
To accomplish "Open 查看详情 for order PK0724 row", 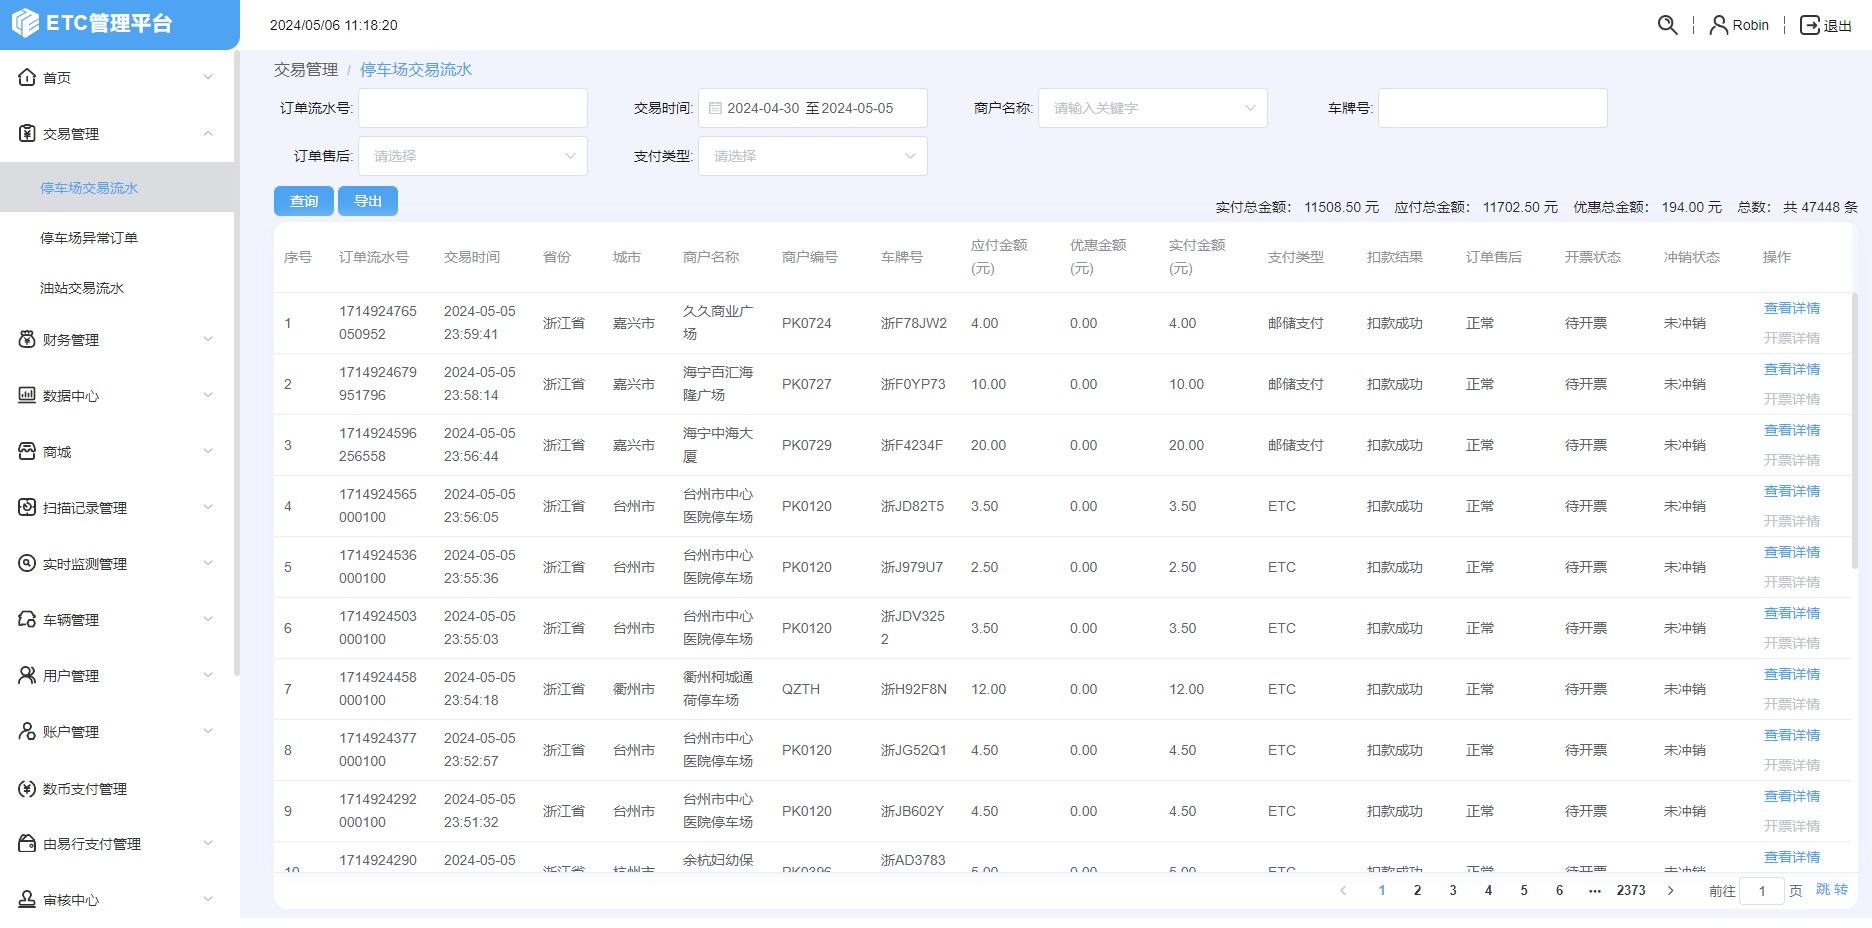I will [x=1792, y=308].
